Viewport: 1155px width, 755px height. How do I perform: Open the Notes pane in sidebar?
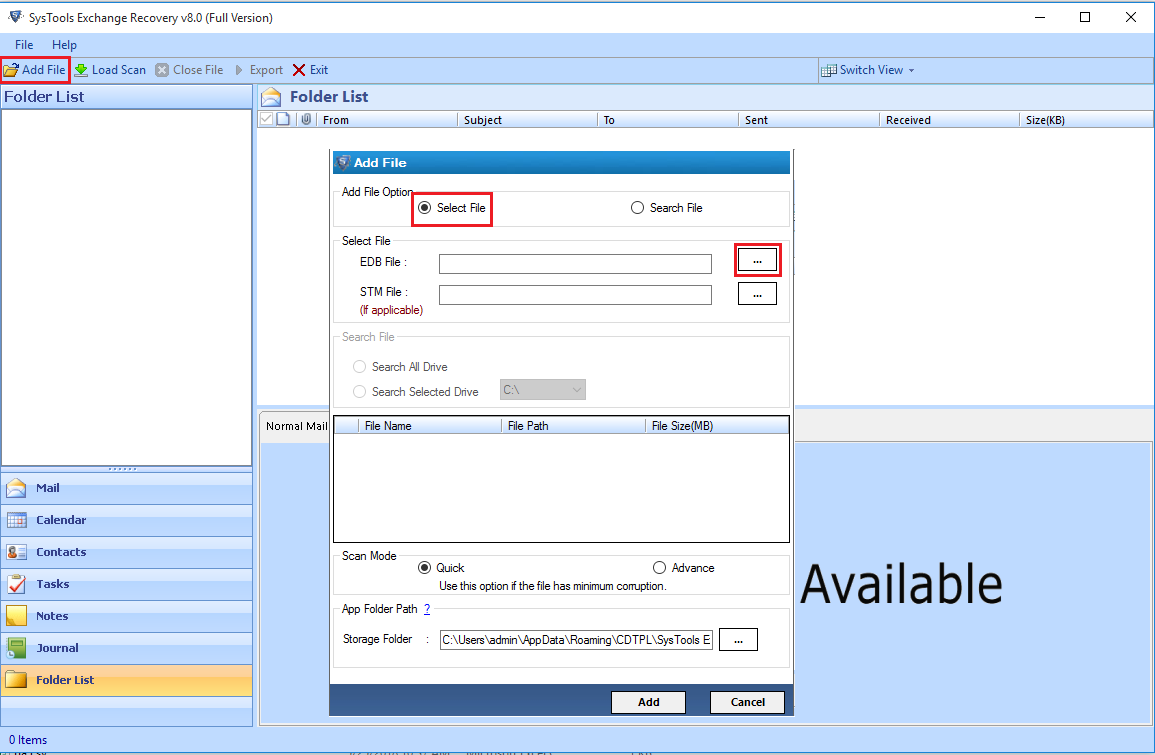(127, 616)
